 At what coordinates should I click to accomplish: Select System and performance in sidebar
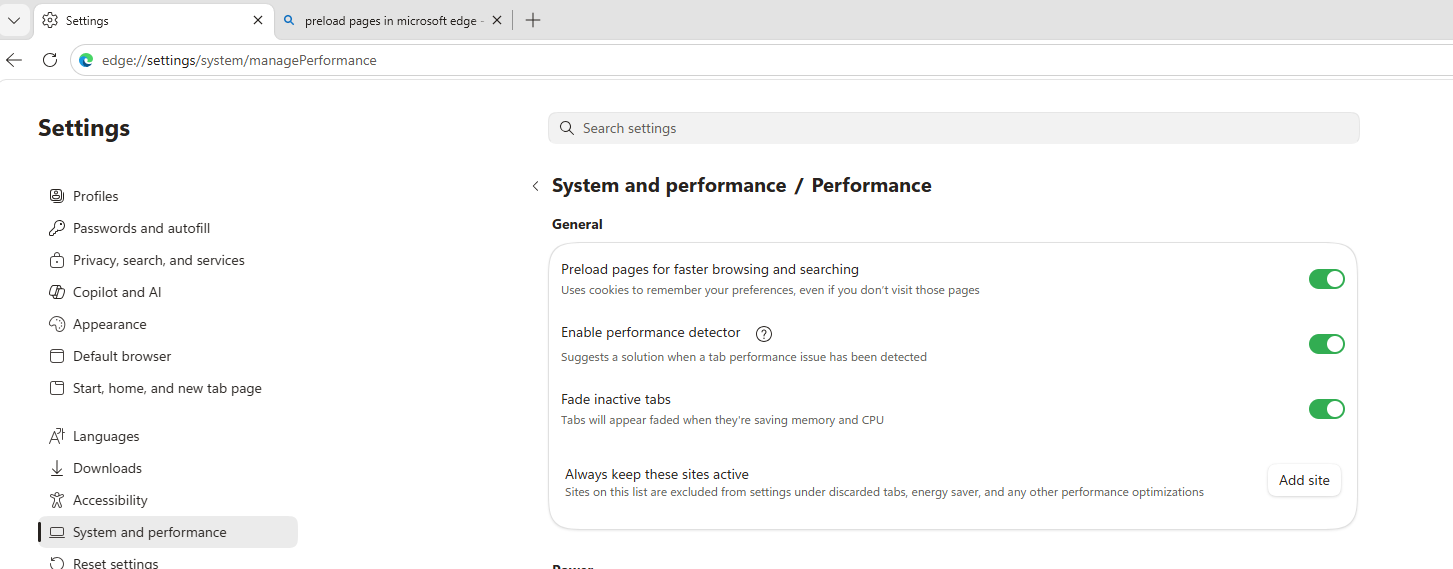coord(168,532)
